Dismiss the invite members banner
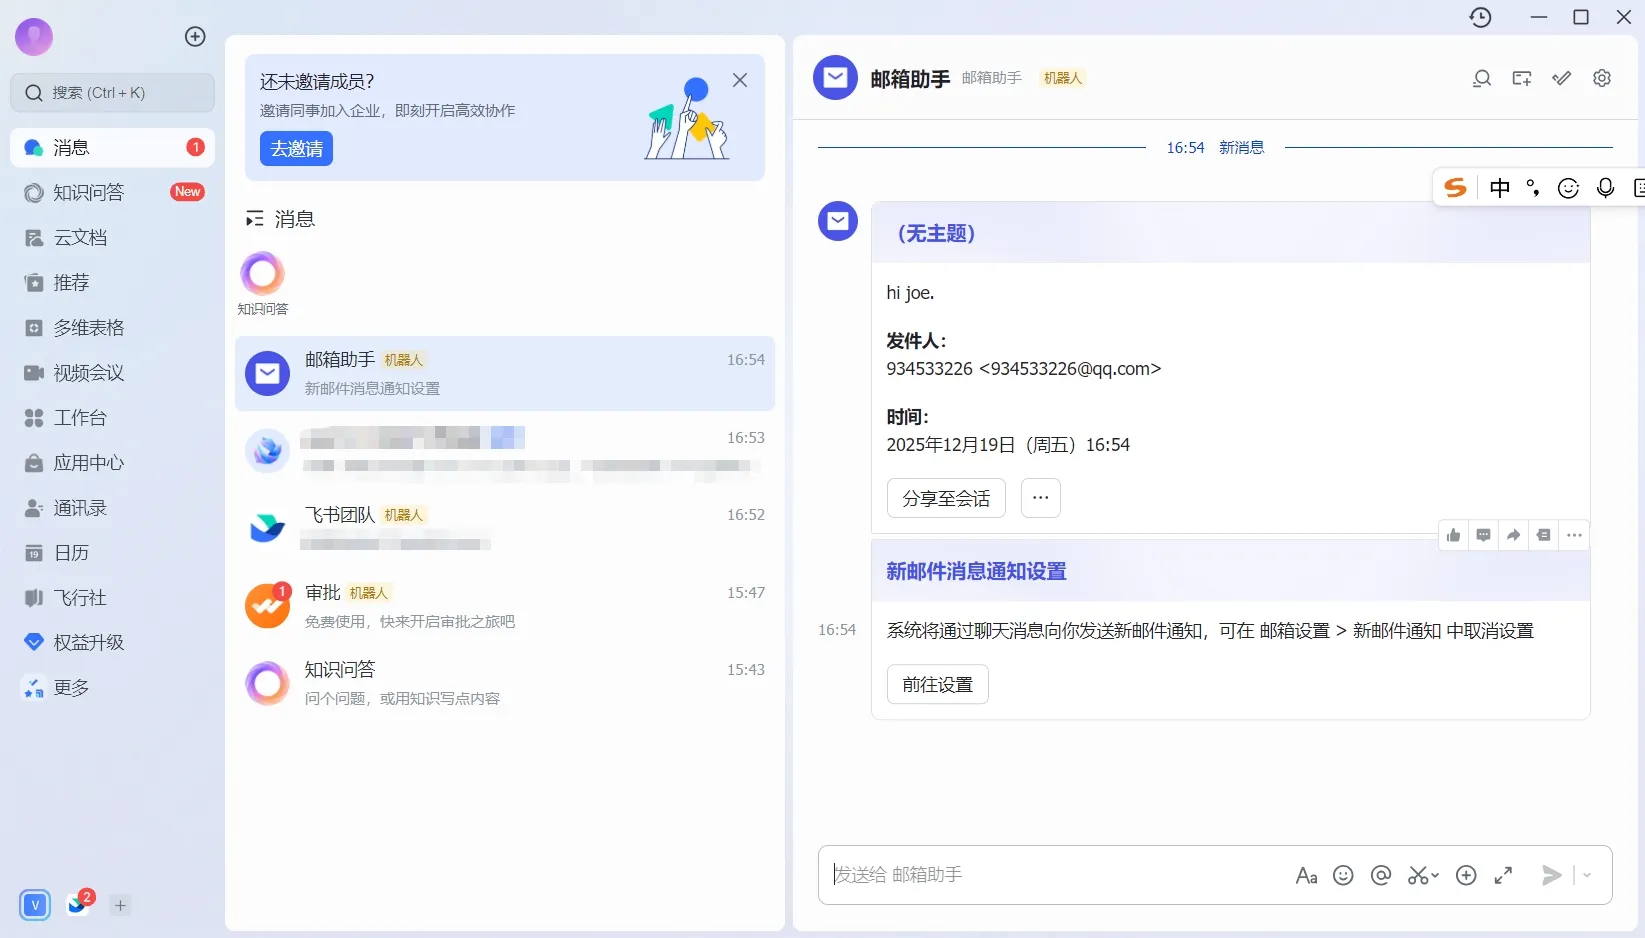Viewport: 1645px width, 938px height. pos(740,80)
